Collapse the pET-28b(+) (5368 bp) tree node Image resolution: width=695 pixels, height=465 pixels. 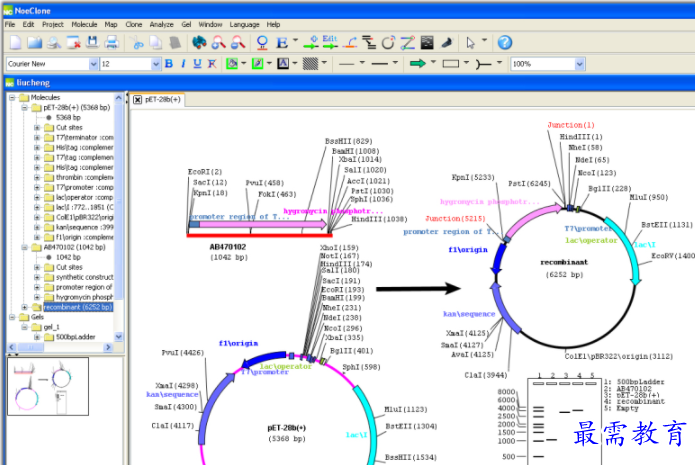pos(25,108)
